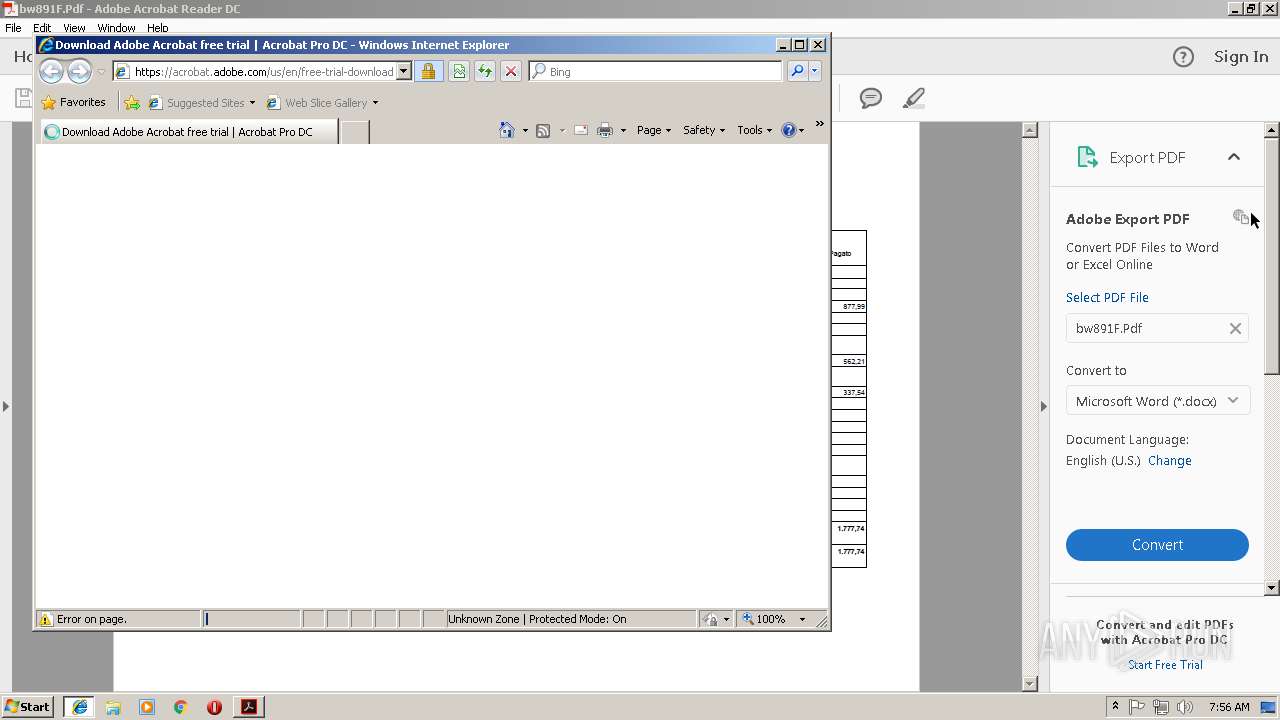Expand the address bar URL dropdown
Screen dimensions: 1280x720
coord(404,71)
